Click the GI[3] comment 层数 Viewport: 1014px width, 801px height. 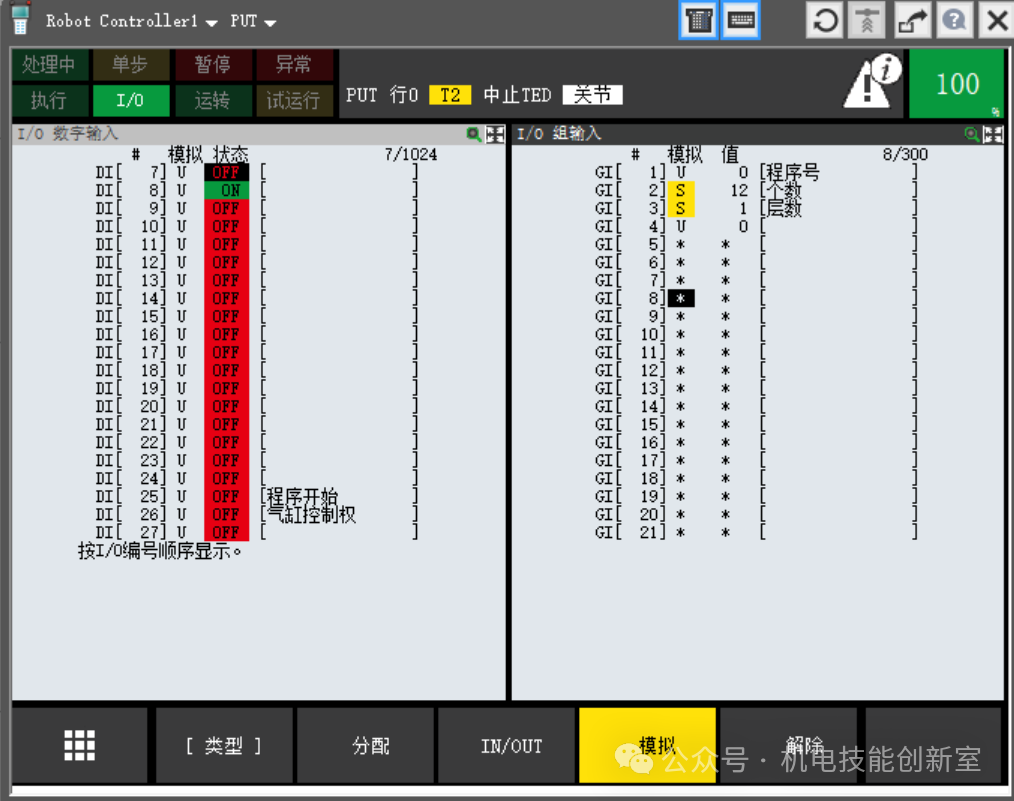pos(784,209)
